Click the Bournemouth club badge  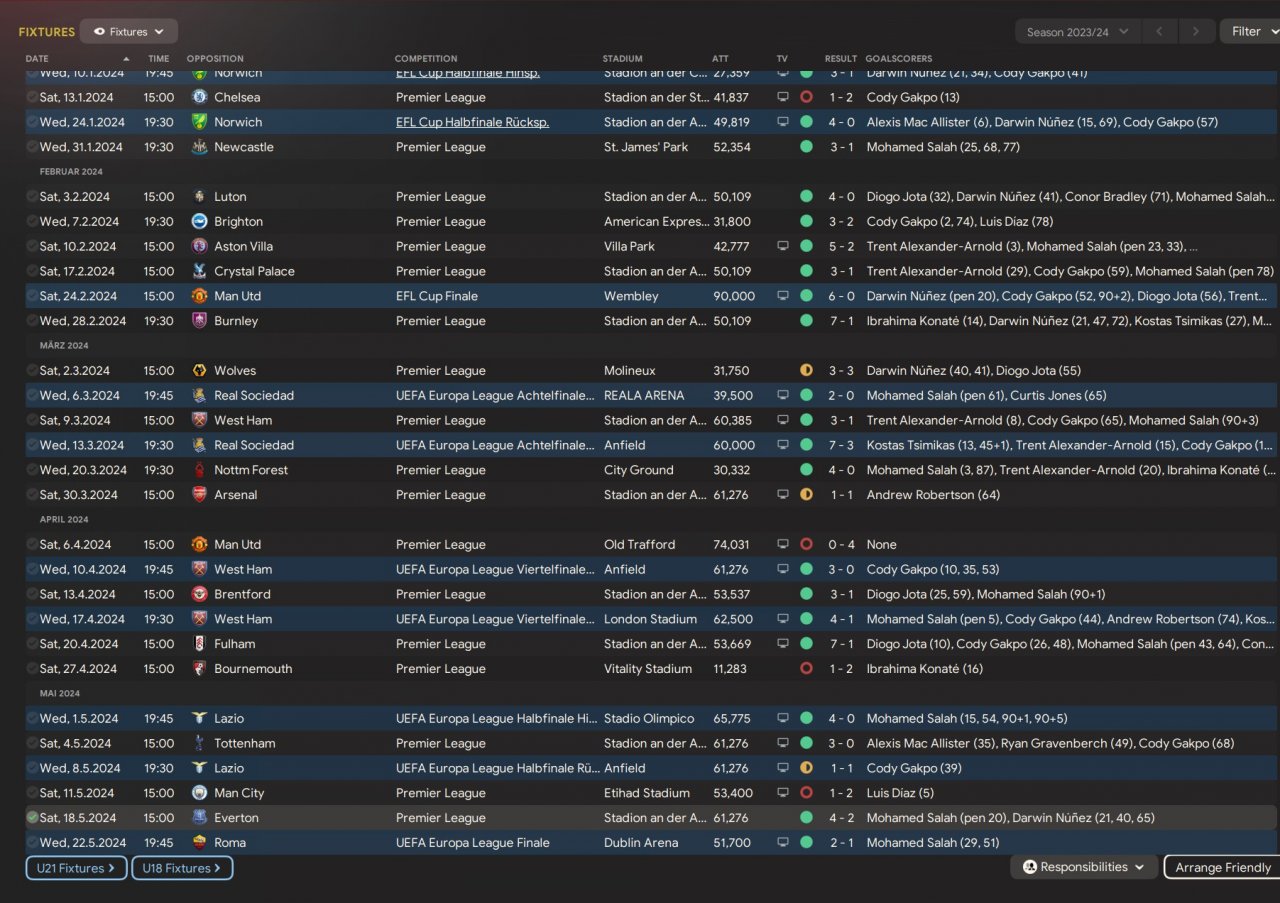(199, 669)
